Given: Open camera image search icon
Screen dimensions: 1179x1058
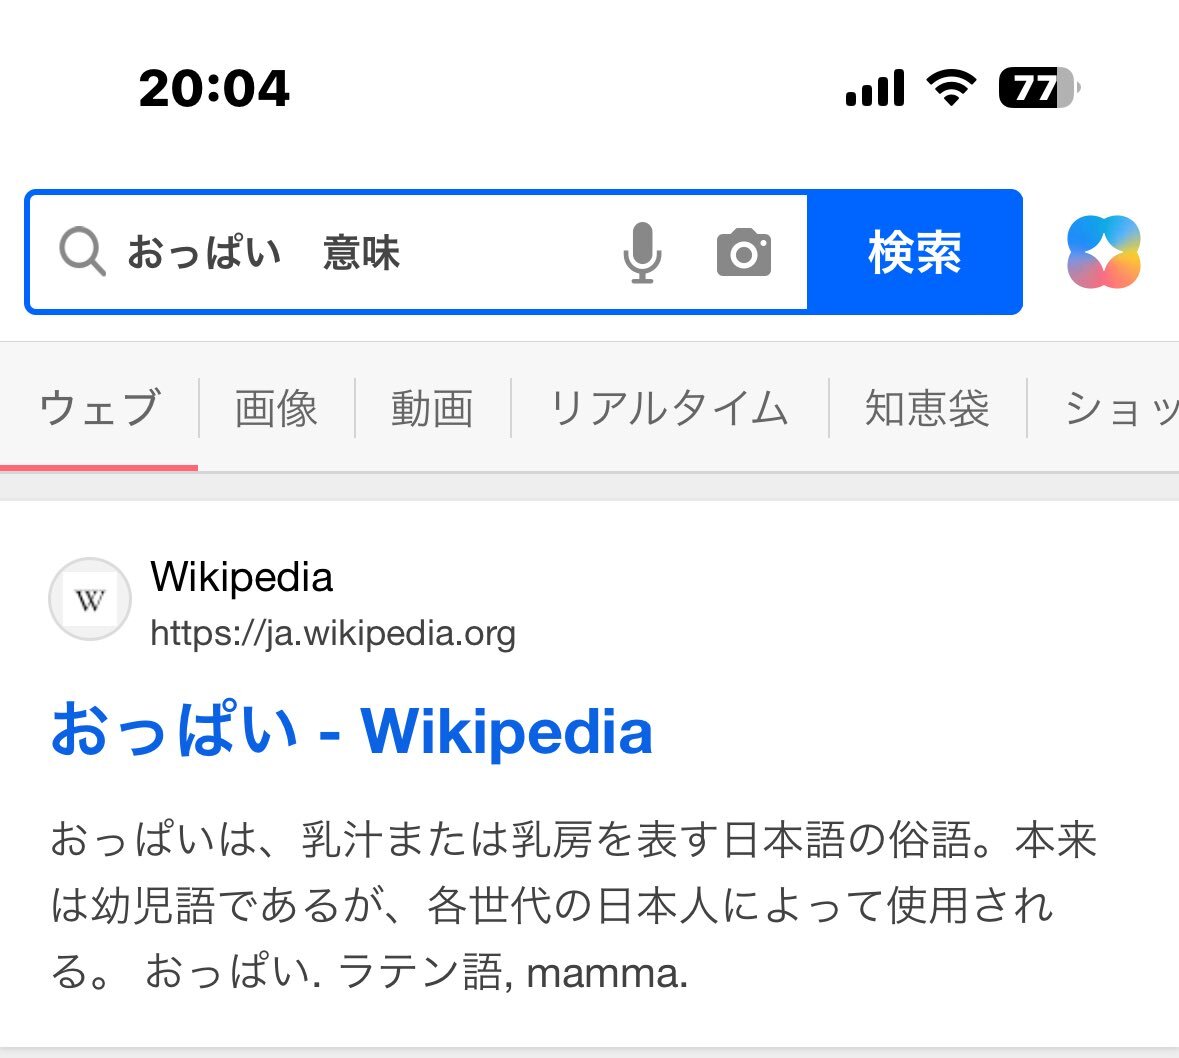Looking at the screenshot, I should pyautogui.click(x=744, y=253).
